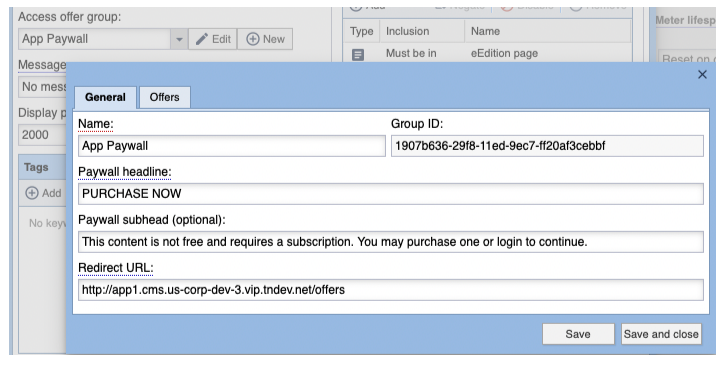Sort by the Type column header
The height and width of the screenshot is (366, 728).
click(362, 31)
